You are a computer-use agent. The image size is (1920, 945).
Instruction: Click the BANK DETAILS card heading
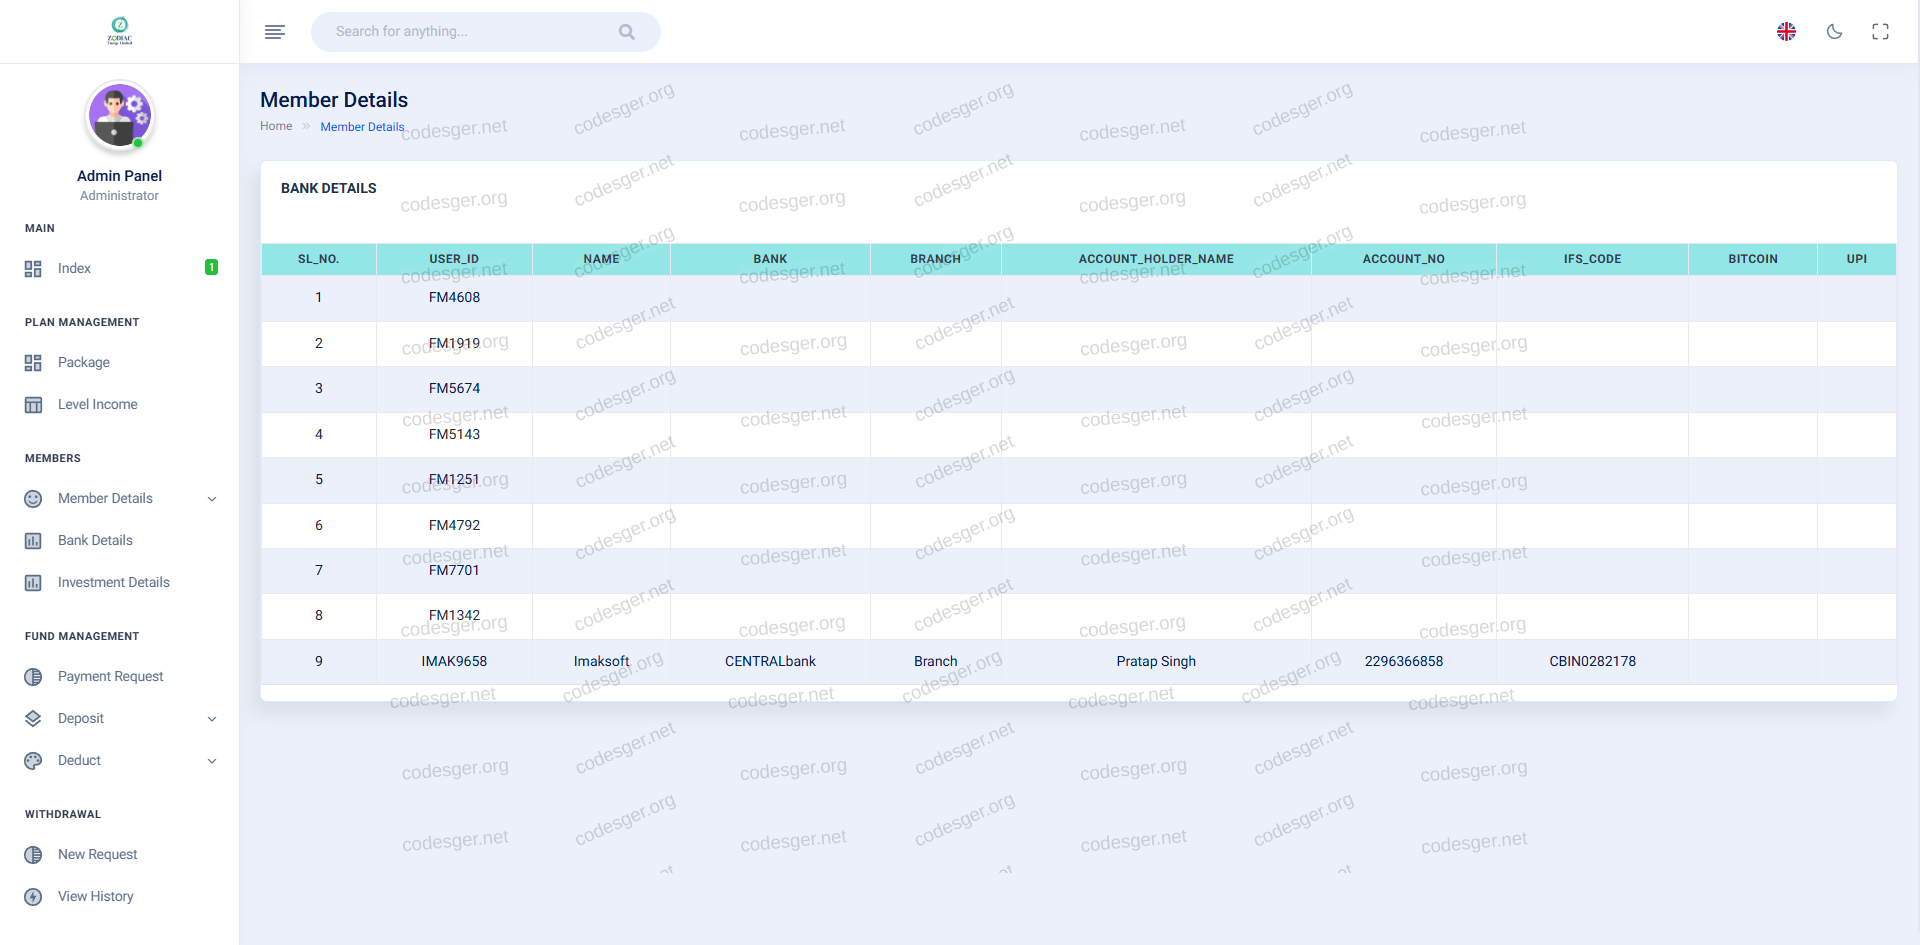pyautogui.click(x=329, y=188)
